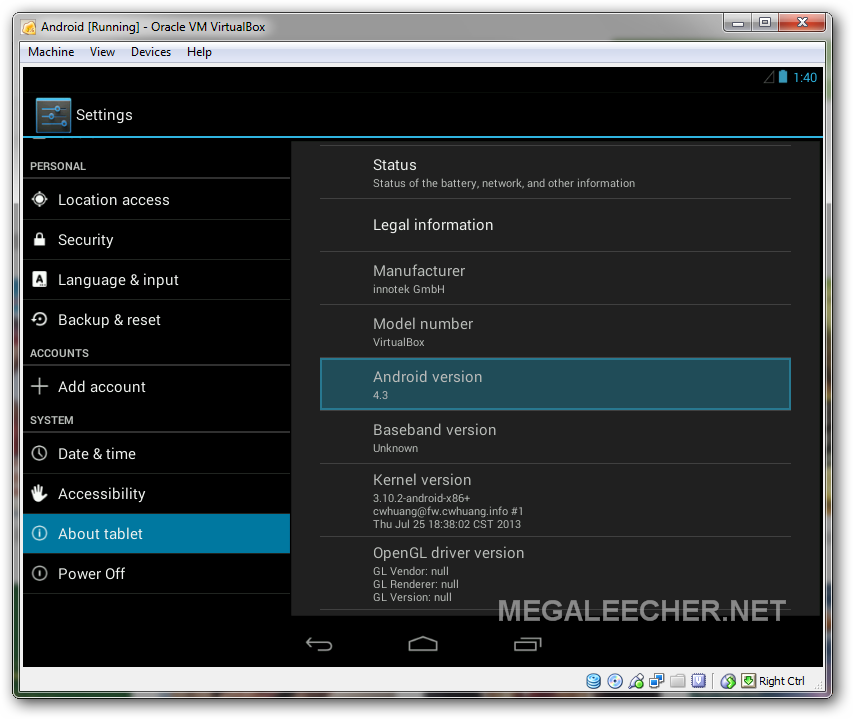Tap the OpenGL driver version row

(x=555, y=573)
